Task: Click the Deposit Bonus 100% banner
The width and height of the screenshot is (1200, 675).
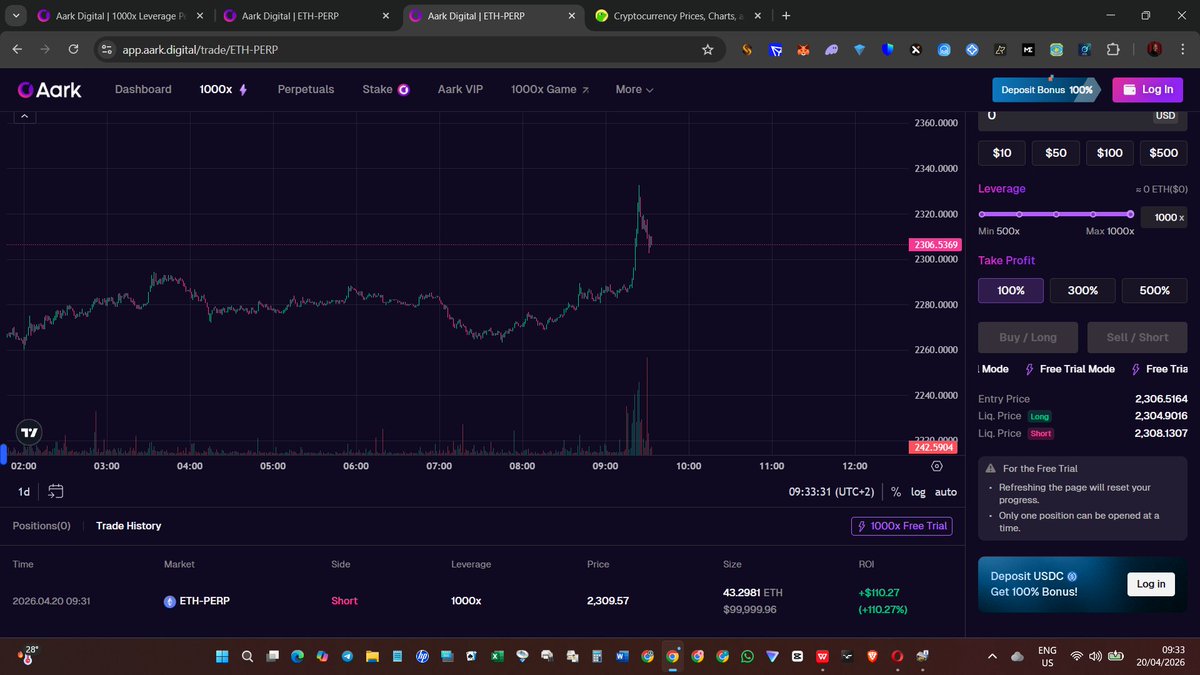Action: [1047, 89]
